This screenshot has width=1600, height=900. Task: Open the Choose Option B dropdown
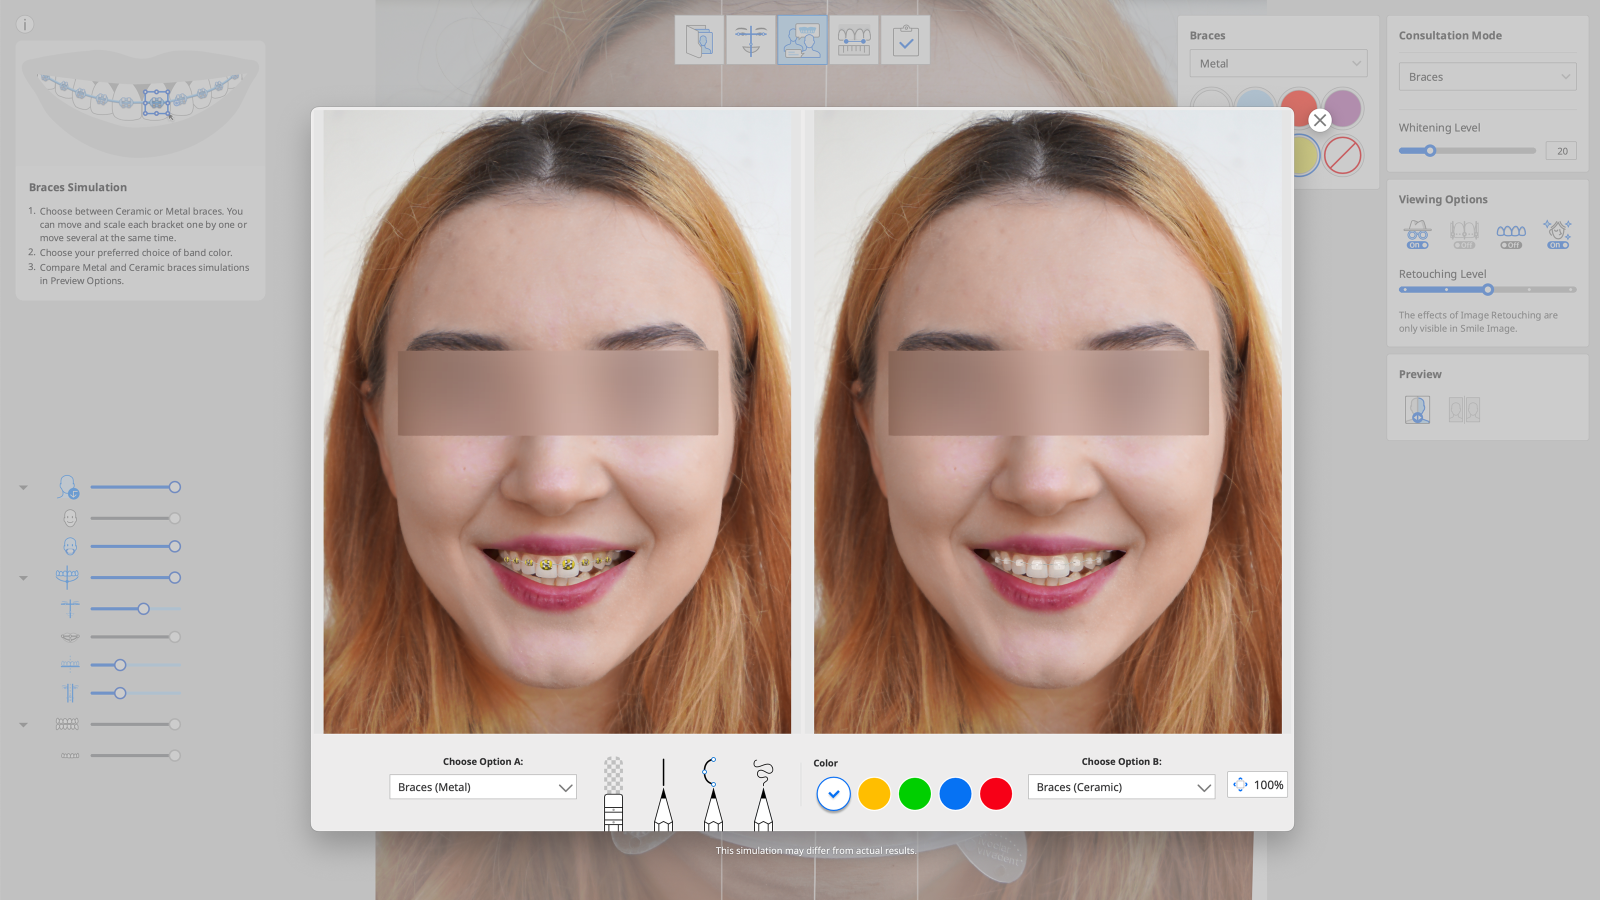click(x=1121, y=787)
